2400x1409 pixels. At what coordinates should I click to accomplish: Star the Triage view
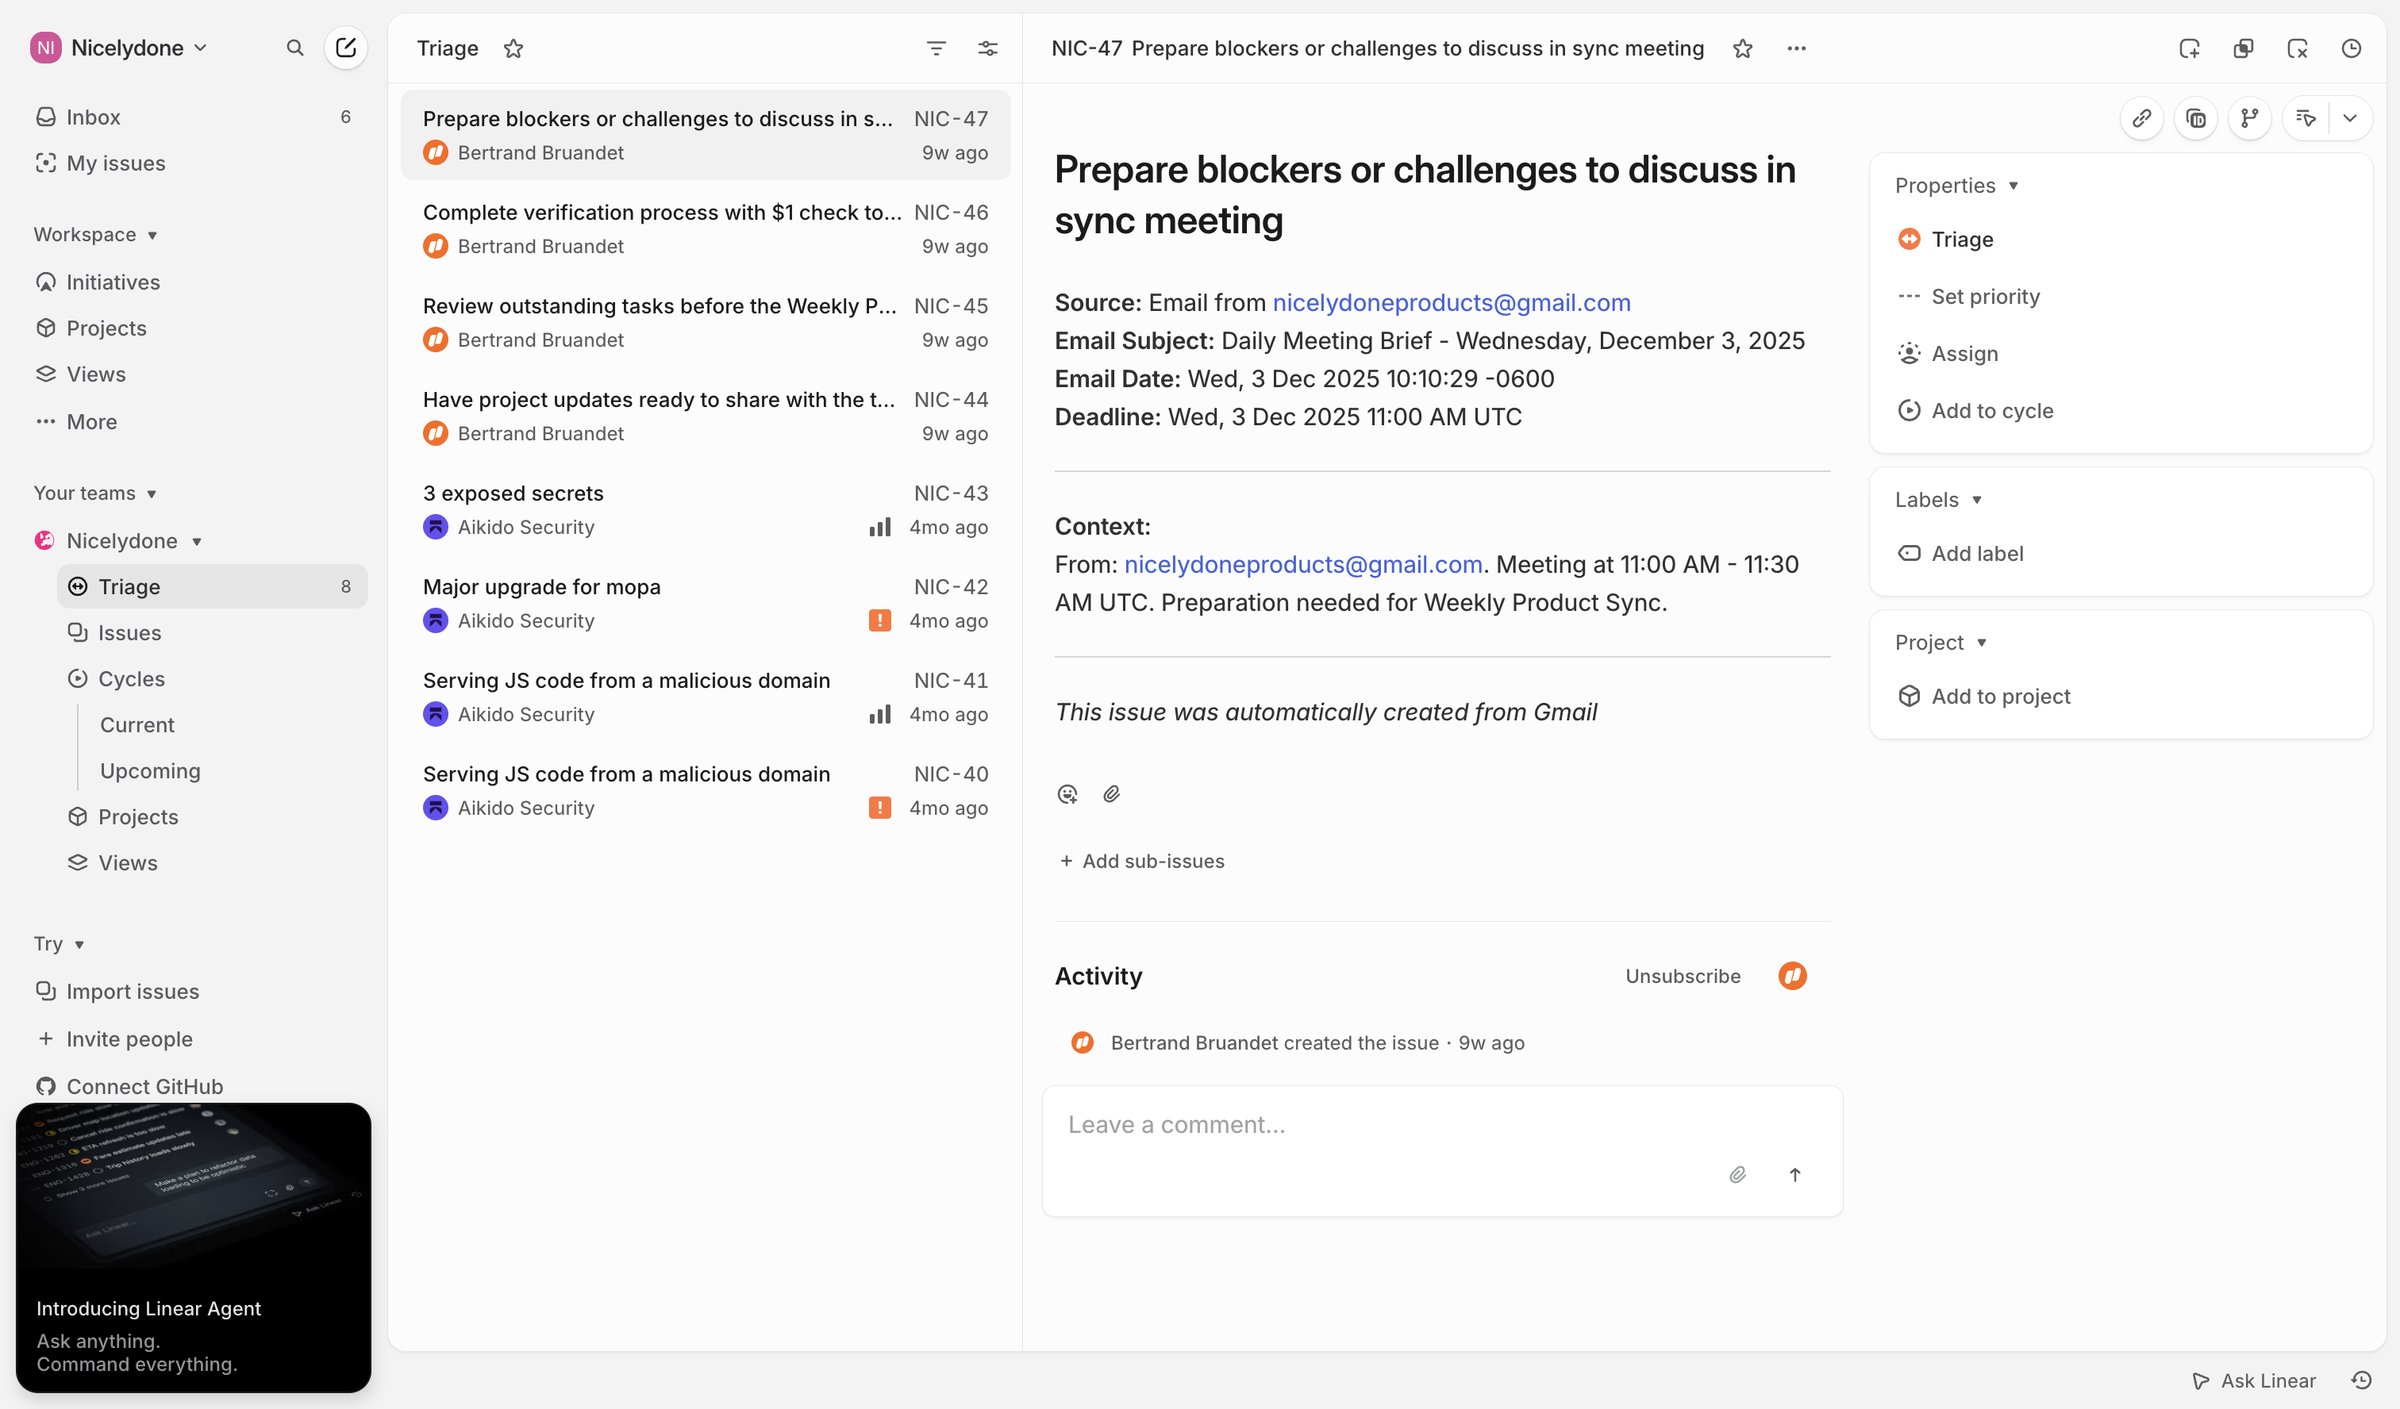coord(513,48)
